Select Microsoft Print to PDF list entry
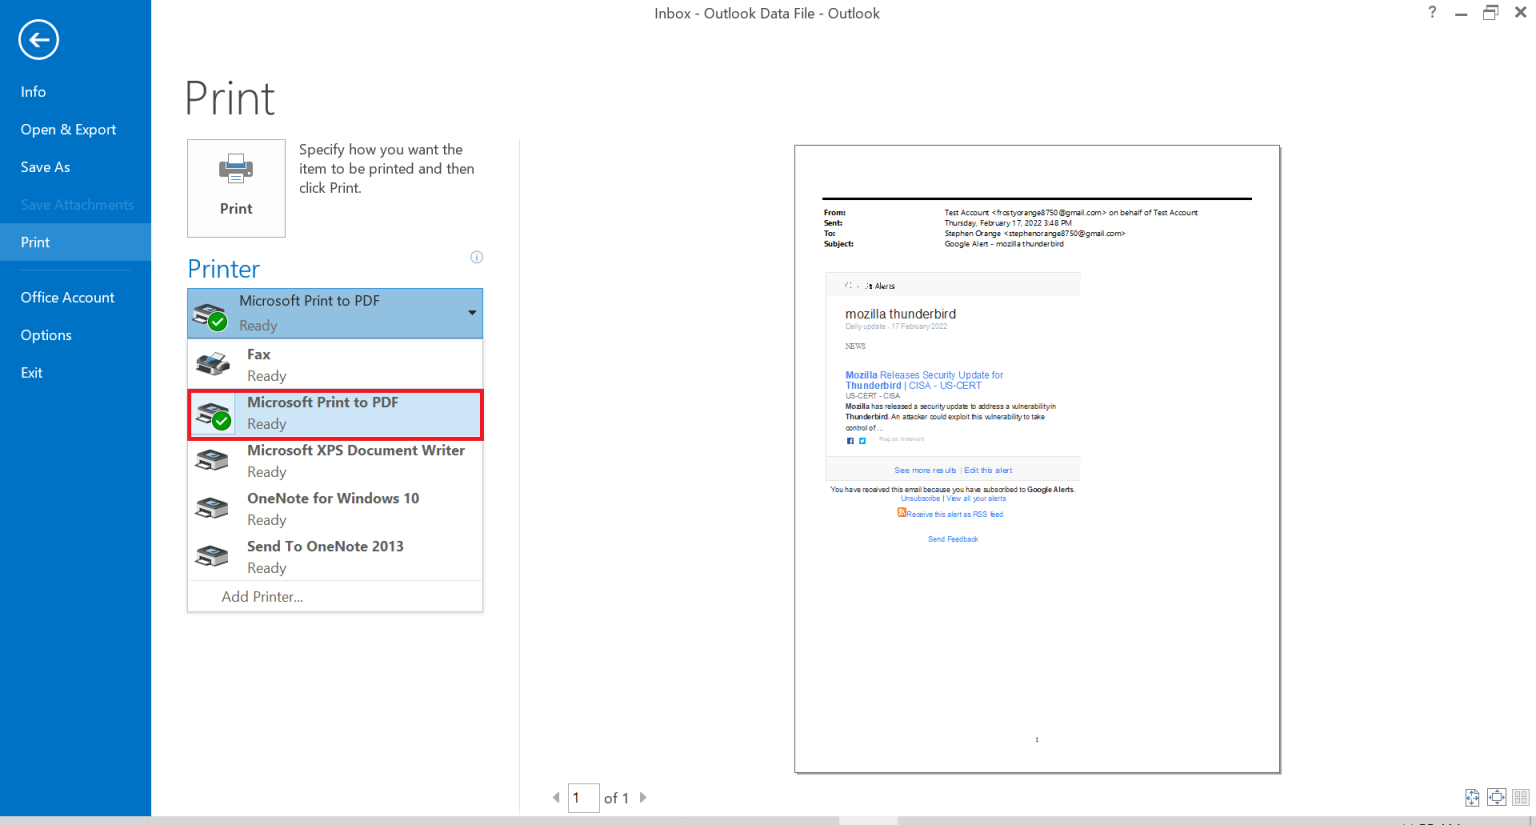Viewport: 1536px width, 825px height. click(335, 413)
